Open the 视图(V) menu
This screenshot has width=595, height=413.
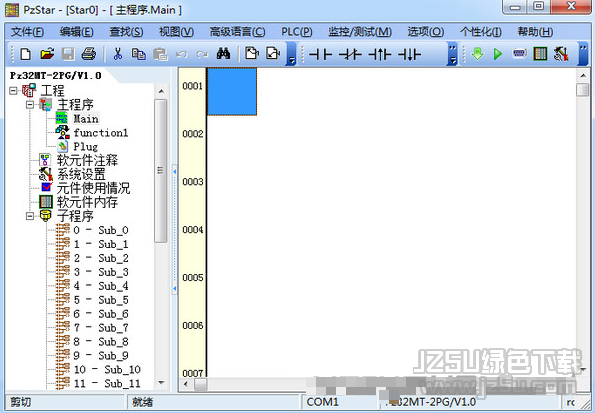[176, 32]
